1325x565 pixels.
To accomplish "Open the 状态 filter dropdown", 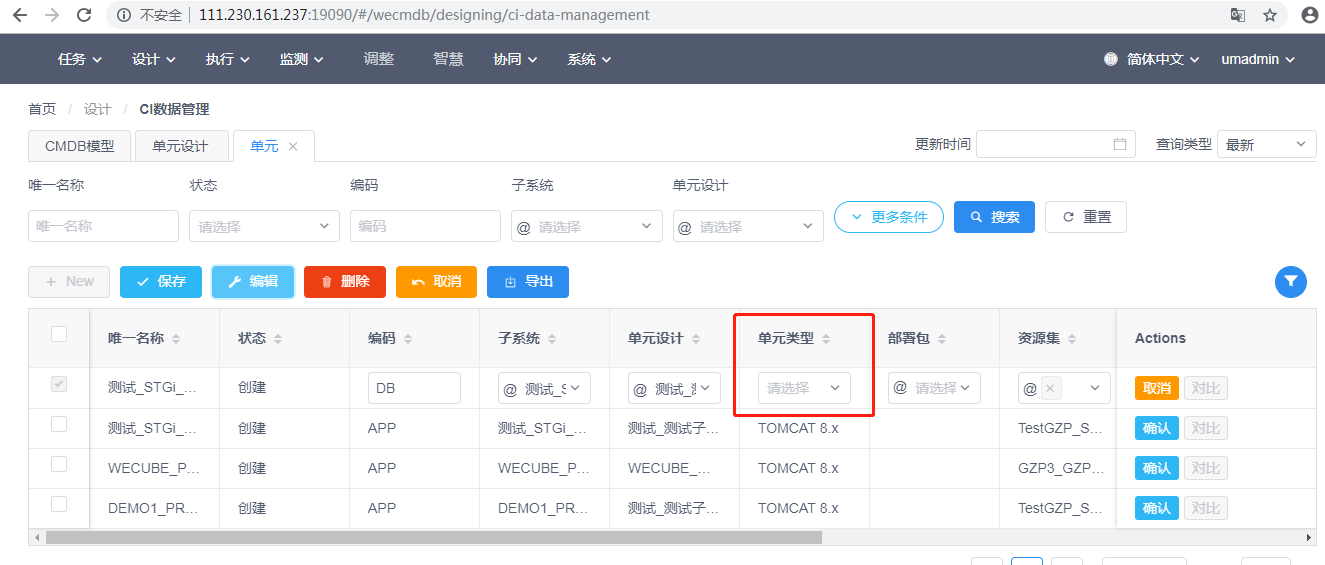I will click(x=265, y=226).
